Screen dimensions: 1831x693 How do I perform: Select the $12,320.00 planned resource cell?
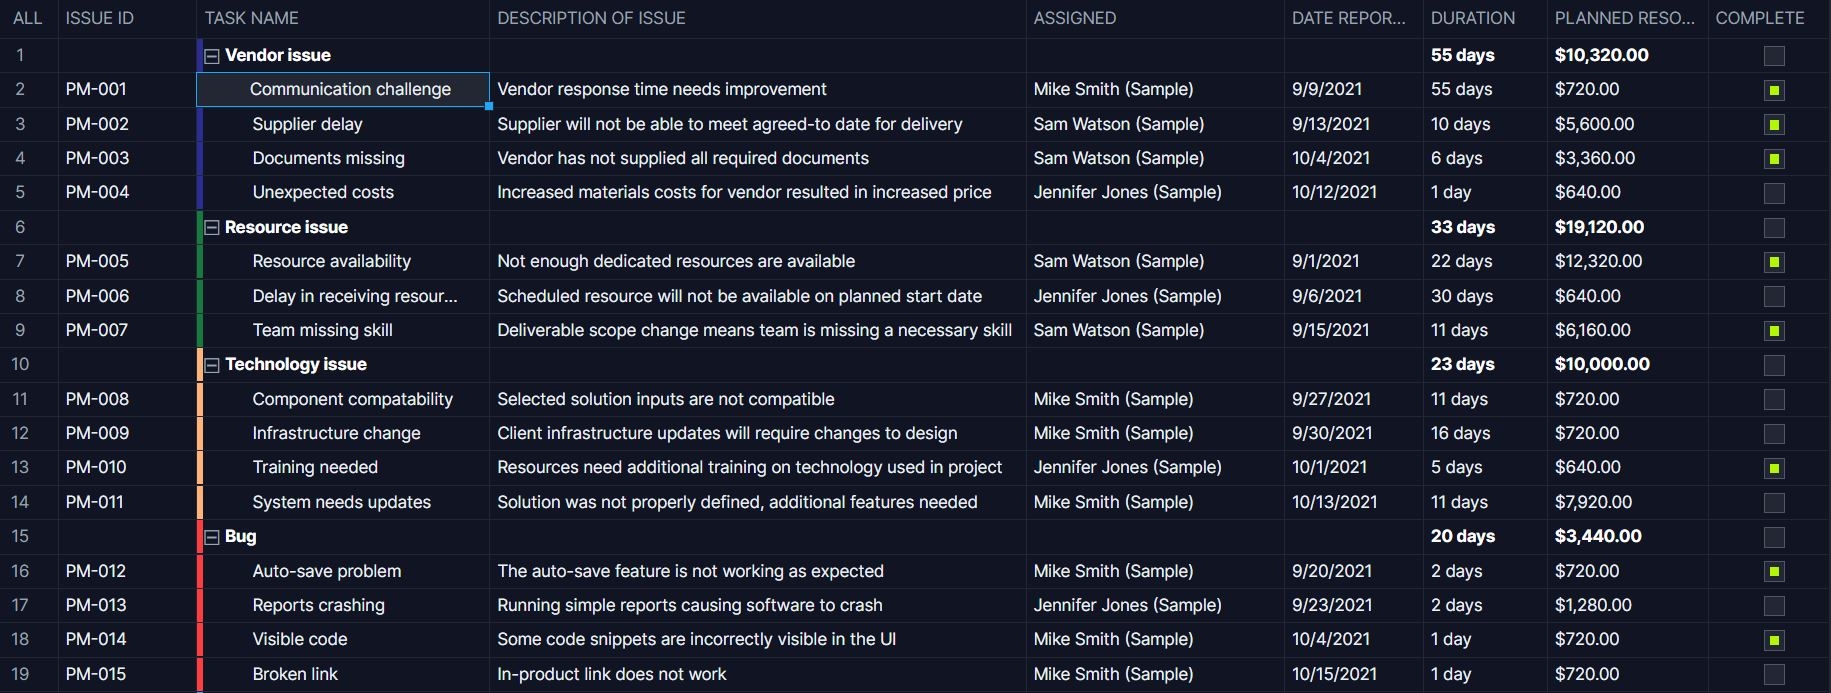tap(1598, 261)
